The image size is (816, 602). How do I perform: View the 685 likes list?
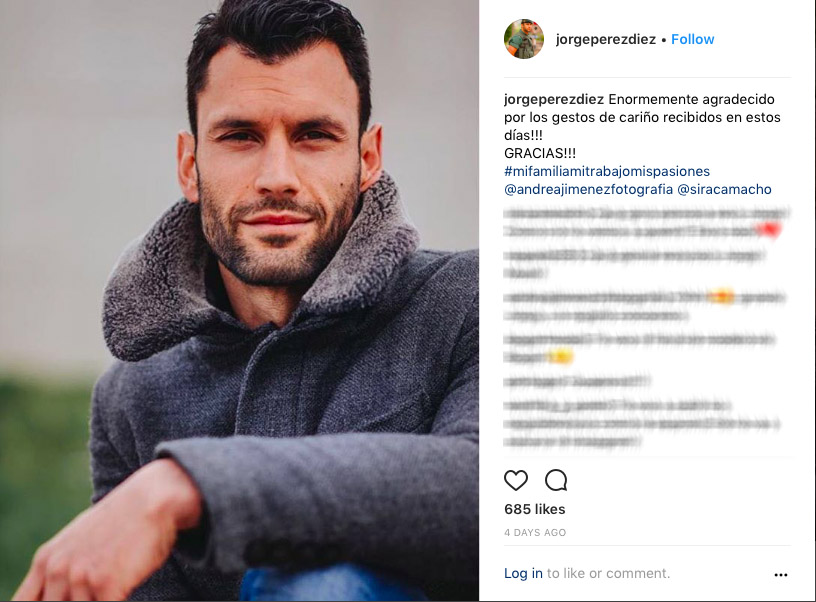click(x=534, y=509)
